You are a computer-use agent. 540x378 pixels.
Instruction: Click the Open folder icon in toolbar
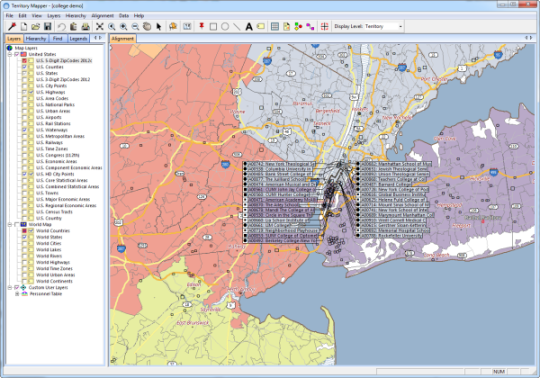click(35, 27)
